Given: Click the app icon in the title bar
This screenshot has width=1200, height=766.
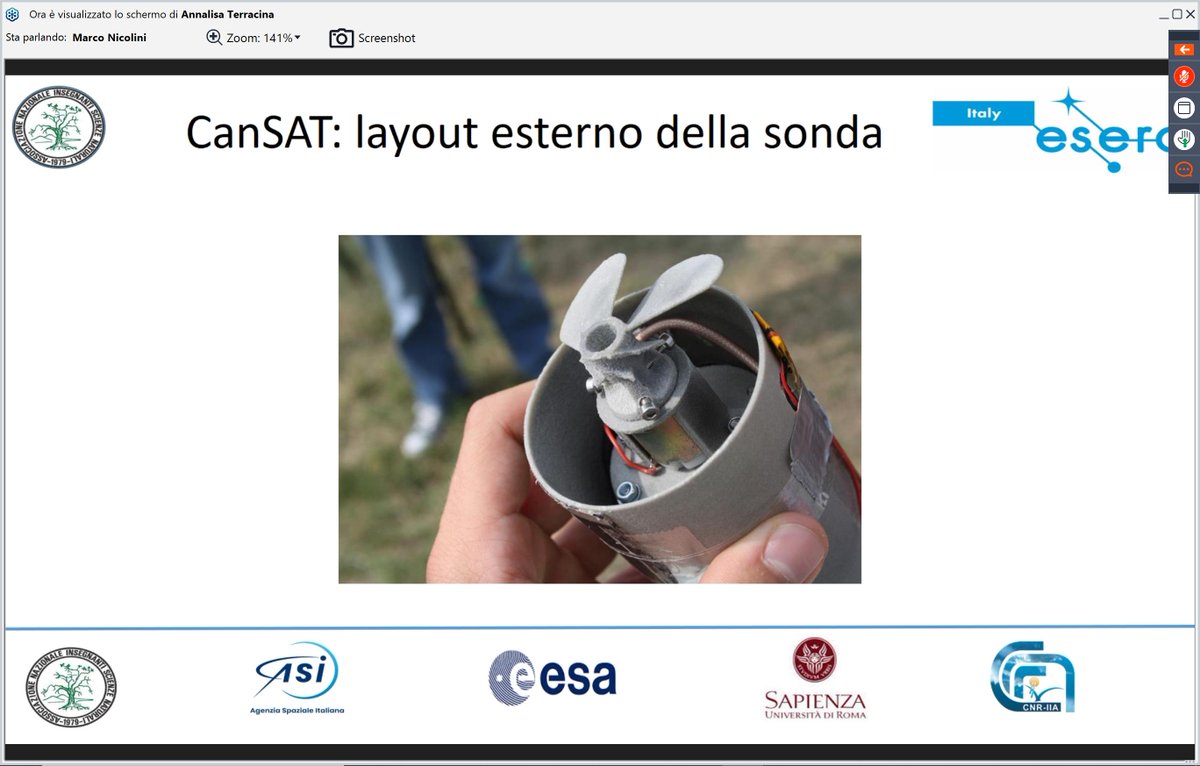Looking at the screenshot, I should [x=13, y=15].
